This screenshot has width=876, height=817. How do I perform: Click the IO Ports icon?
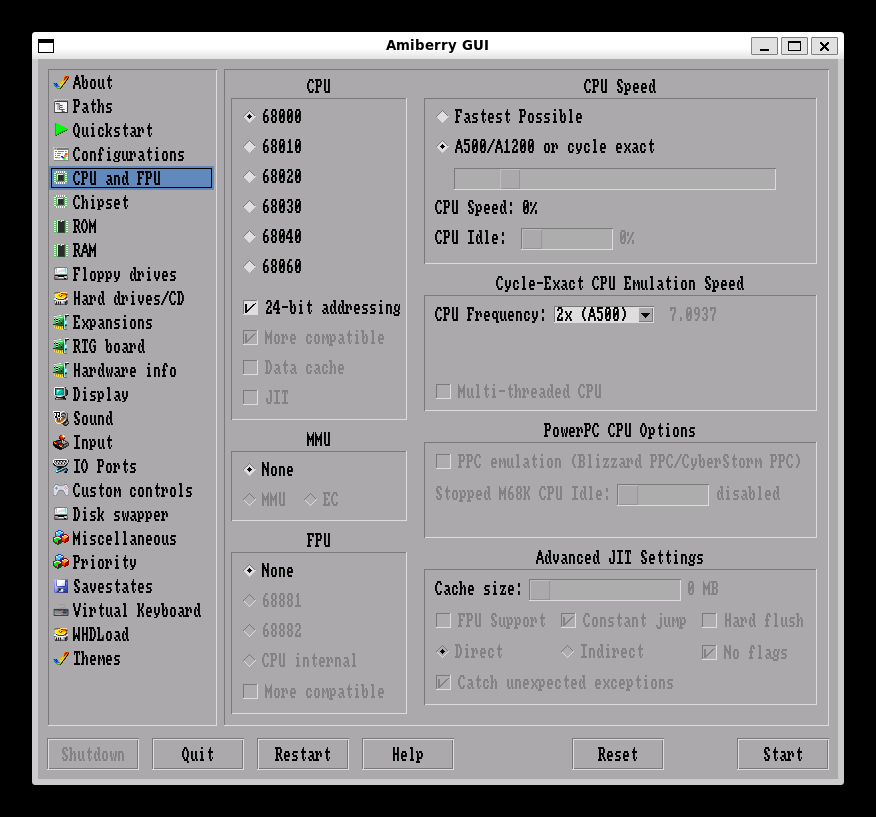pos(61,467)
